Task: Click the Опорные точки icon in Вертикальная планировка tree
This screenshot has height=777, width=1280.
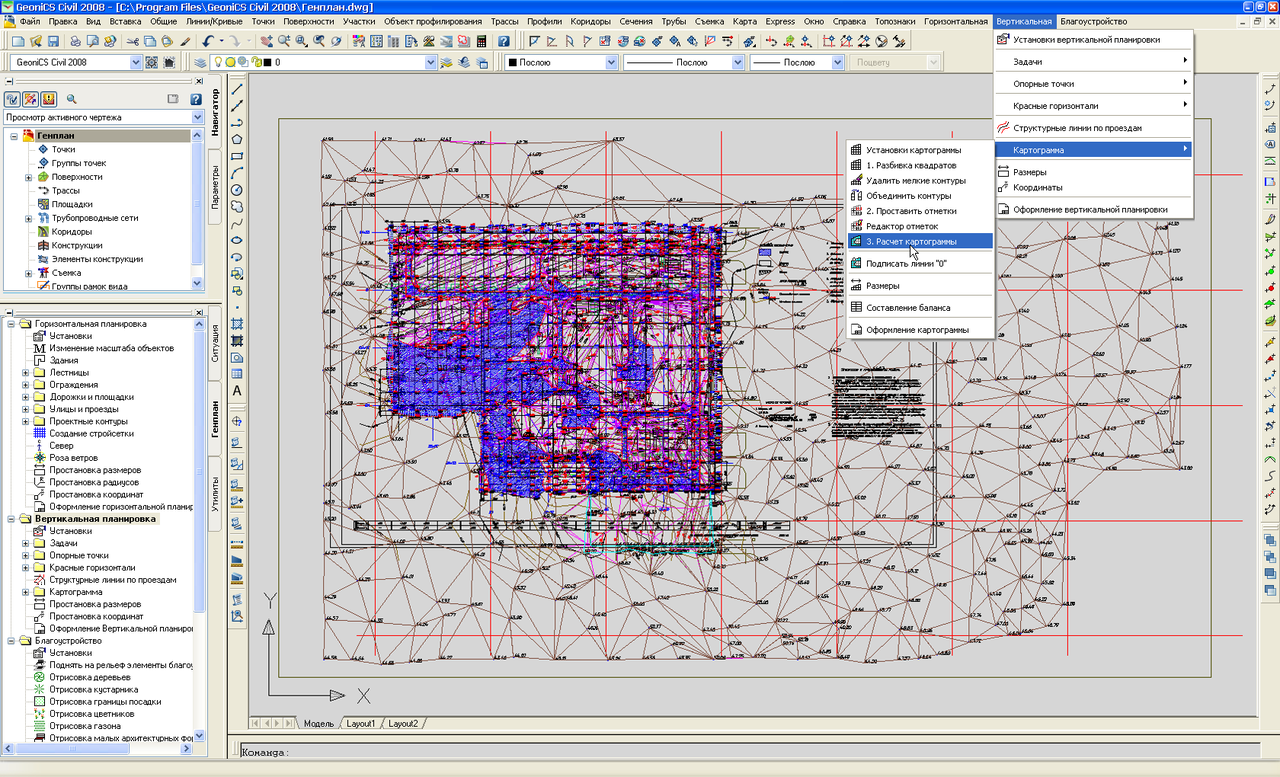Action: 41,556
